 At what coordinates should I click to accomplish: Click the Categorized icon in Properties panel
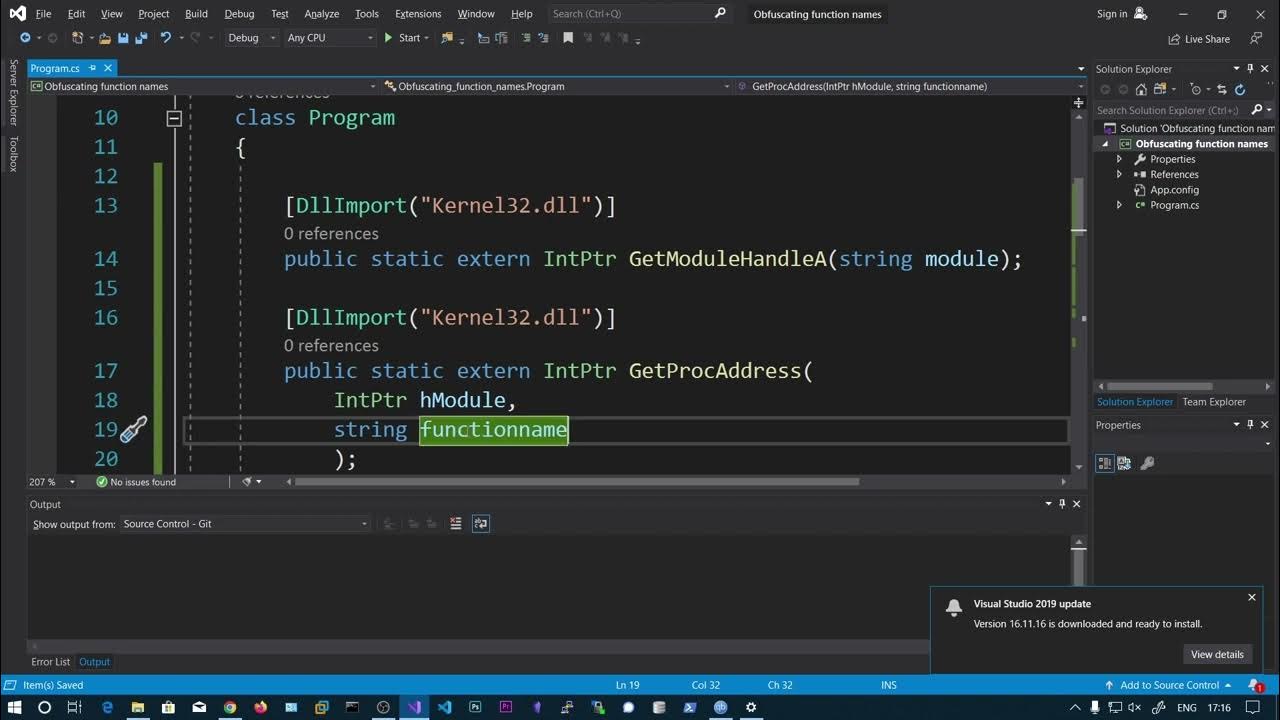(1105, 463)
